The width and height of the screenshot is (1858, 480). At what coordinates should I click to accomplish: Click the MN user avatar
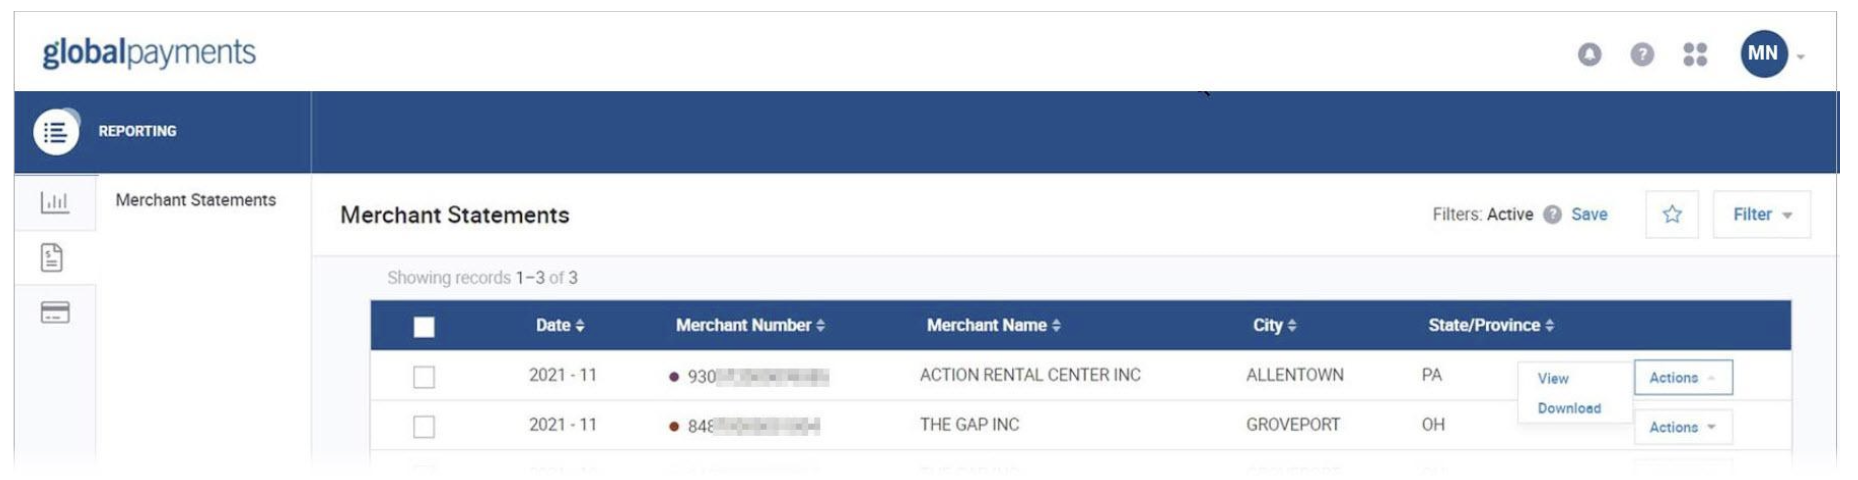1763,54
